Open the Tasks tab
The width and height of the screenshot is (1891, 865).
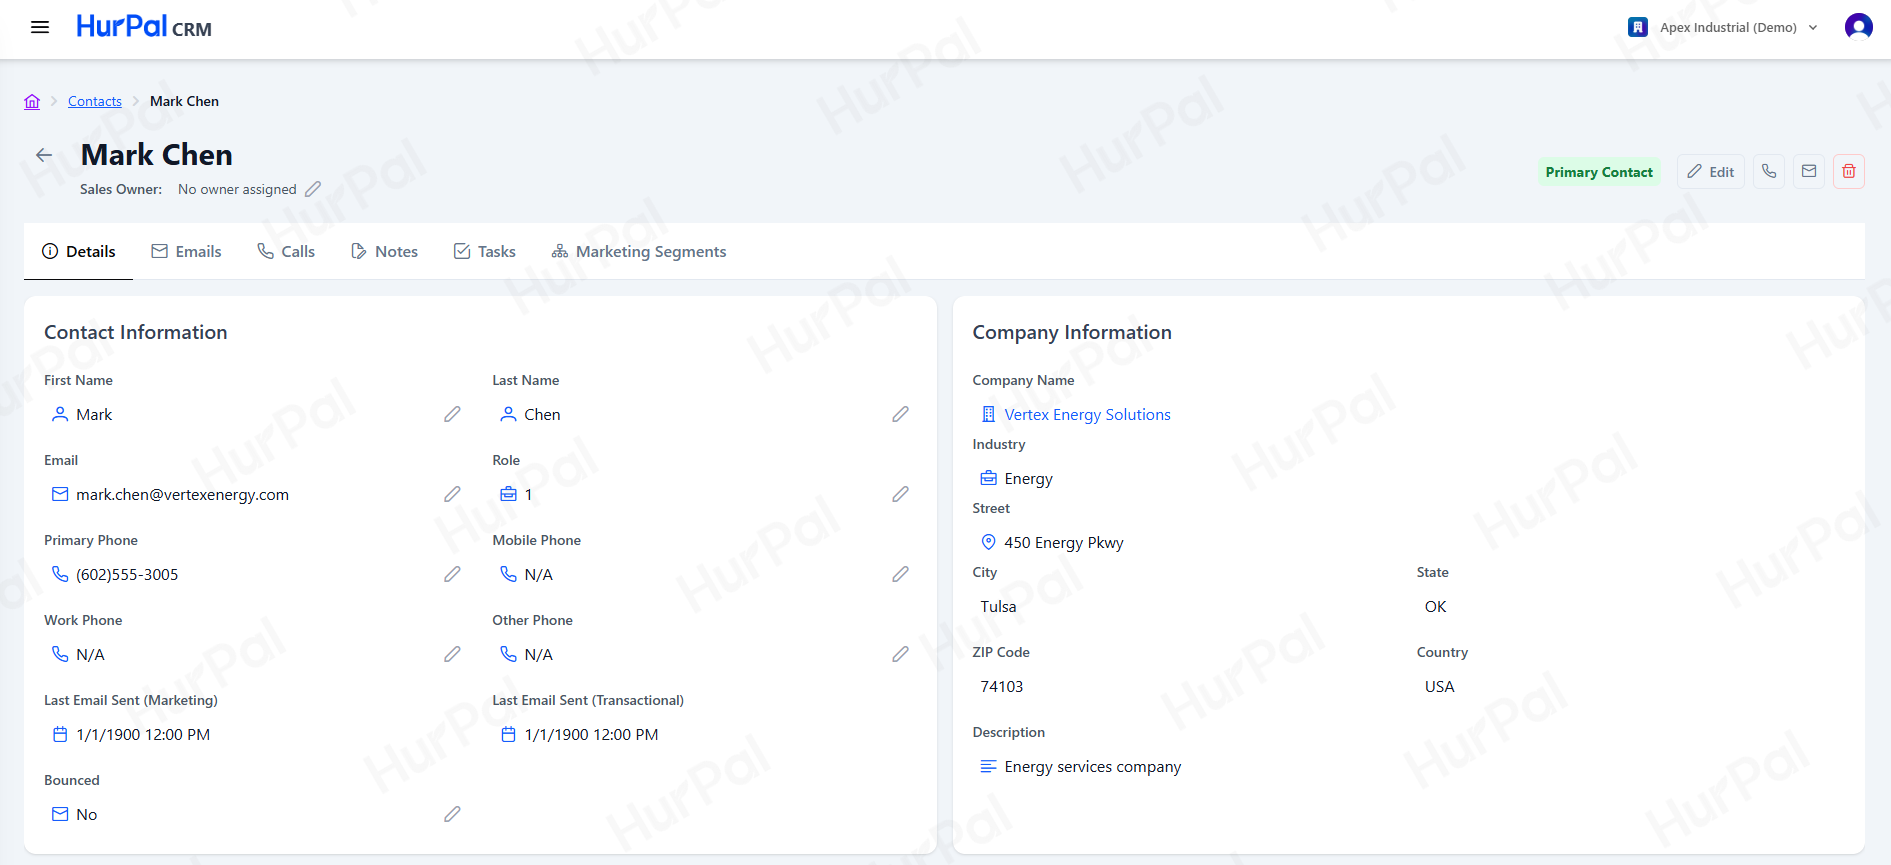[x=485, y=252]
